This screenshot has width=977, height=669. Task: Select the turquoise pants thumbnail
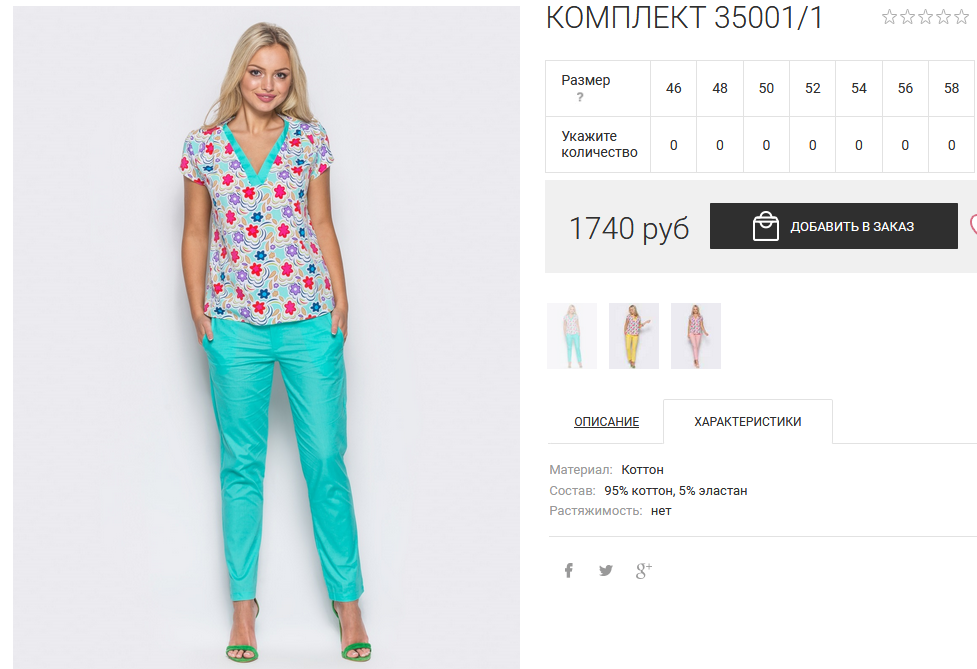(x=572, y=336)
